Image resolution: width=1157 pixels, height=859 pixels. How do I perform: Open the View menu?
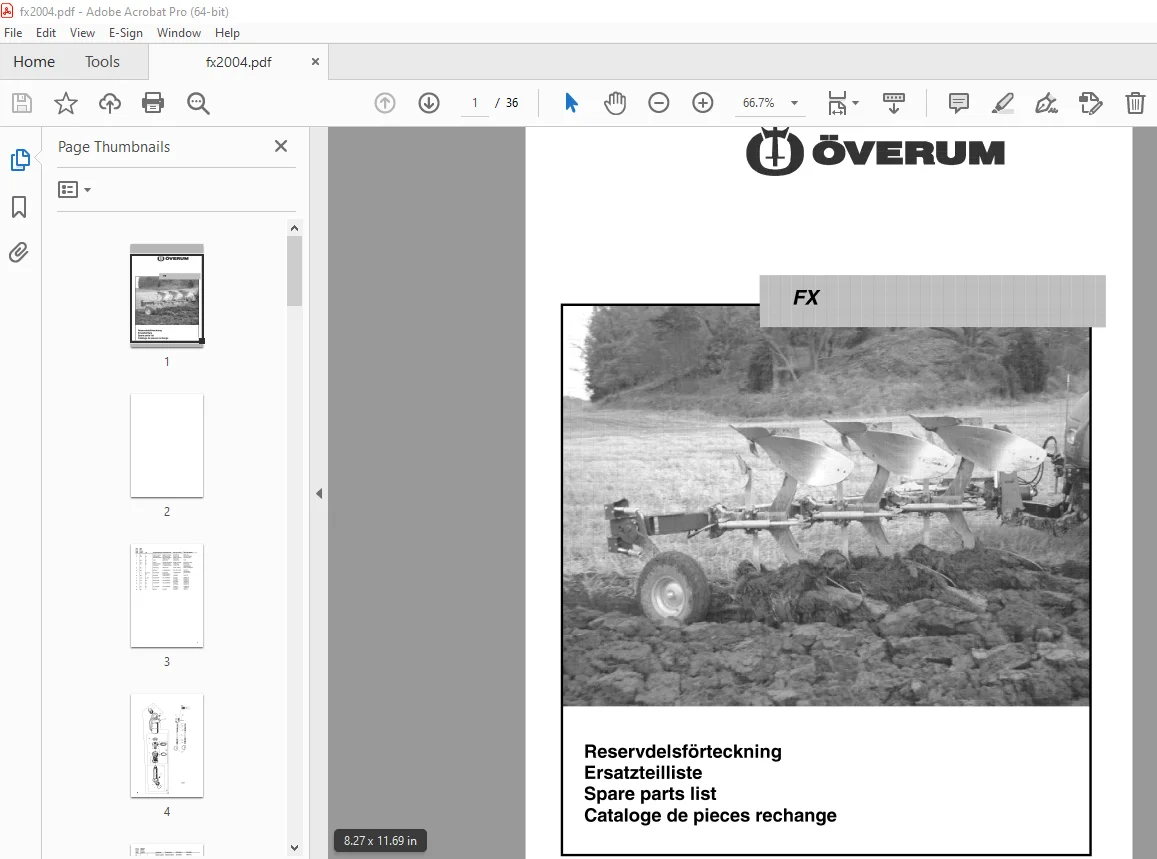click(82, 32)
